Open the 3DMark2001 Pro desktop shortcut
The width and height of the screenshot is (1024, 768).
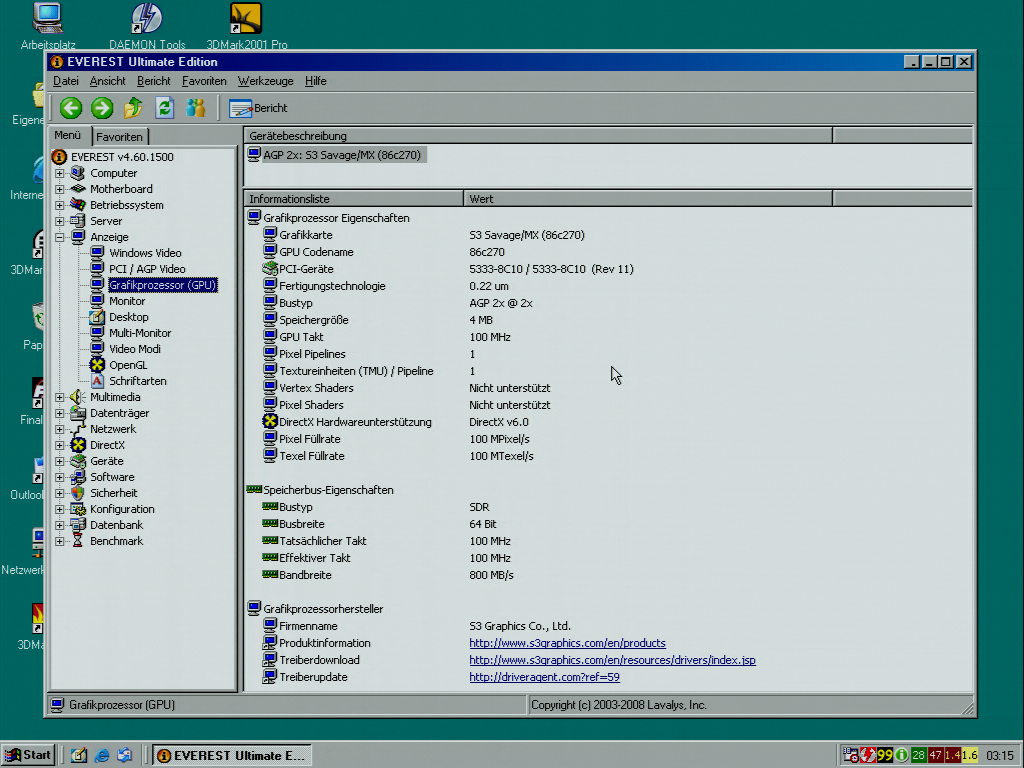(x=246, y=20)
